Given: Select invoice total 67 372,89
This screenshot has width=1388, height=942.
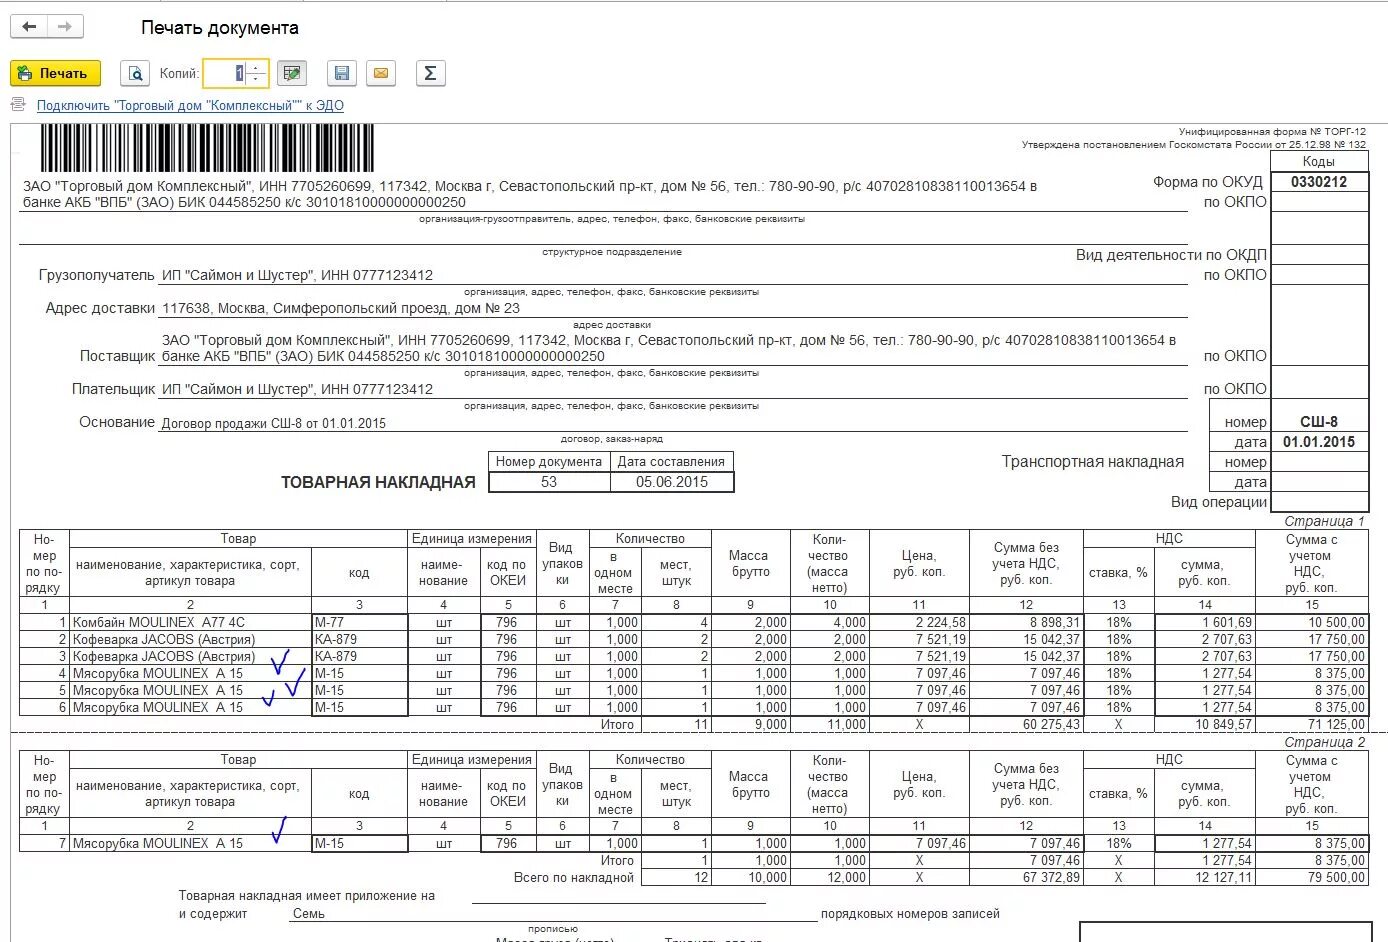Looking at the screenshot, I should (1026, 877).
